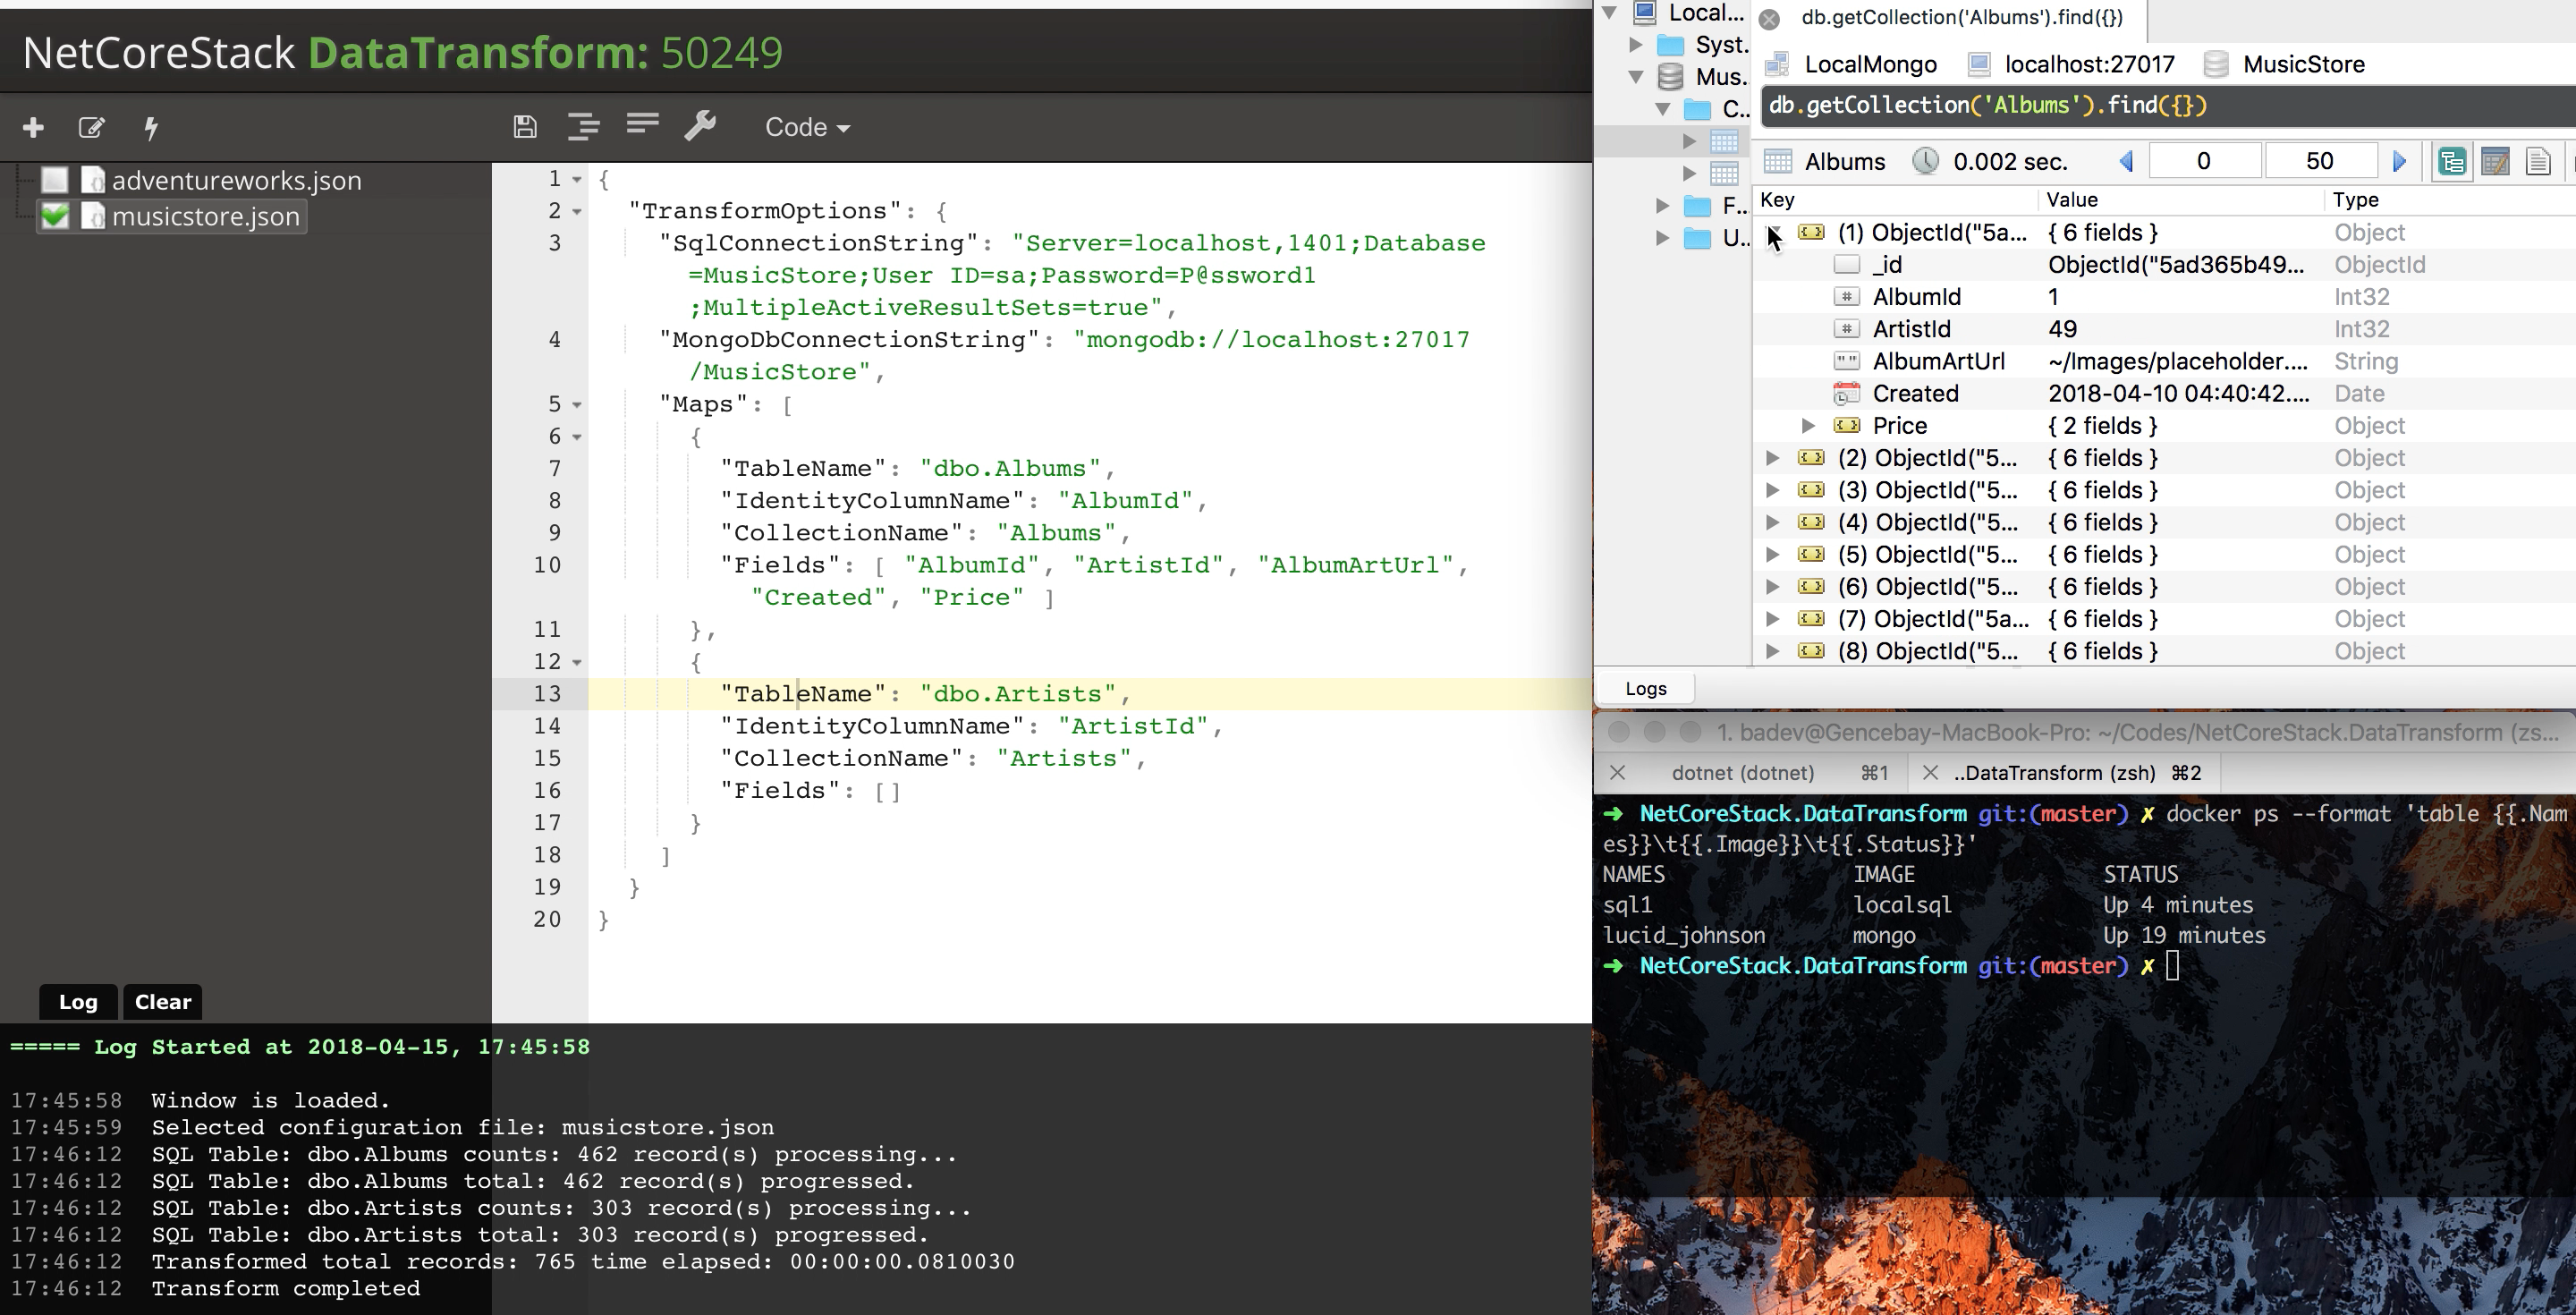The height and width of the screenshot is (1315, 2576).
Task: Click the plus icon to add file
Action: click(33, 127)
